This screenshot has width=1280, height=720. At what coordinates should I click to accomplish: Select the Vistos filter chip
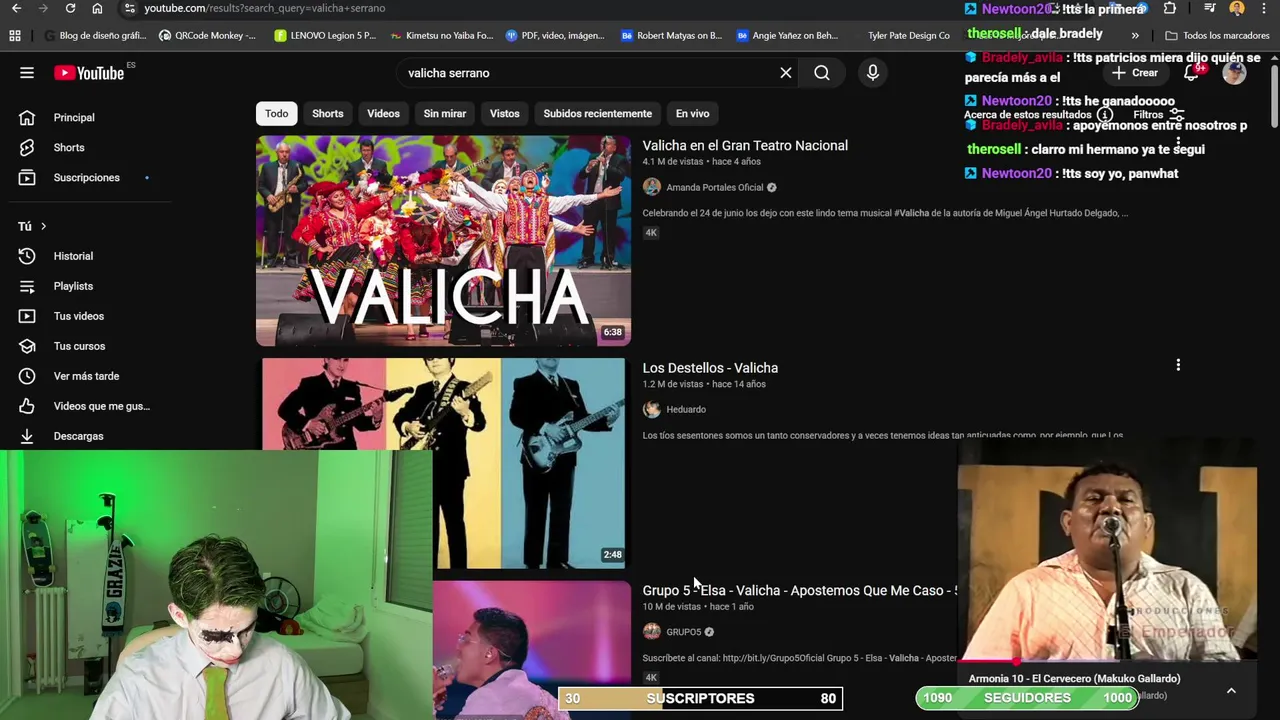[x=504, y=114]
